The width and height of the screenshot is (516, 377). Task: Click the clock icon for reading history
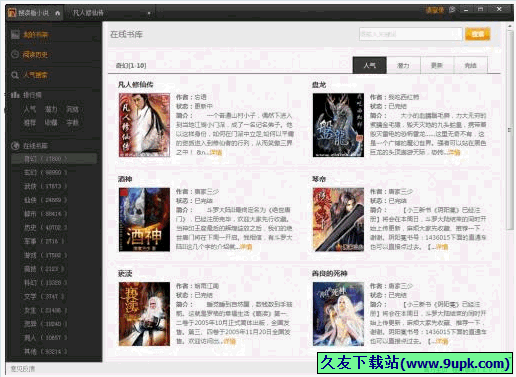(15, 54)
